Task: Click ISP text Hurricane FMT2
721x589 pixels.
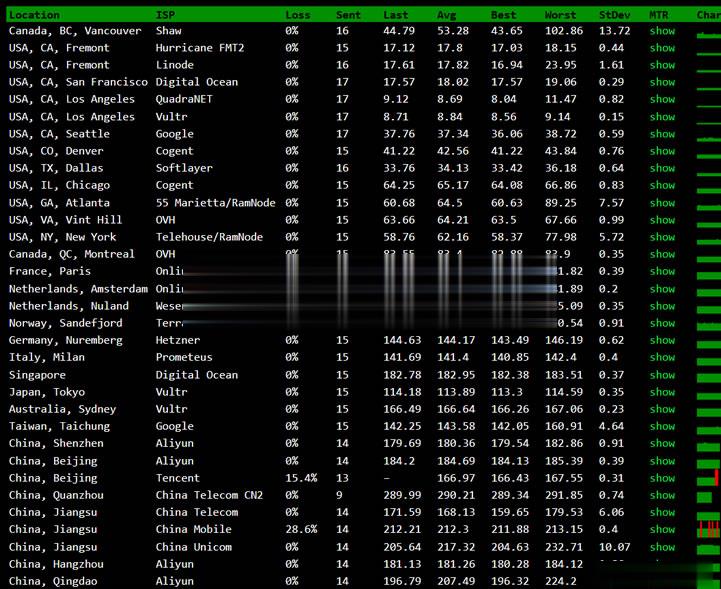Action: [200, 48]
